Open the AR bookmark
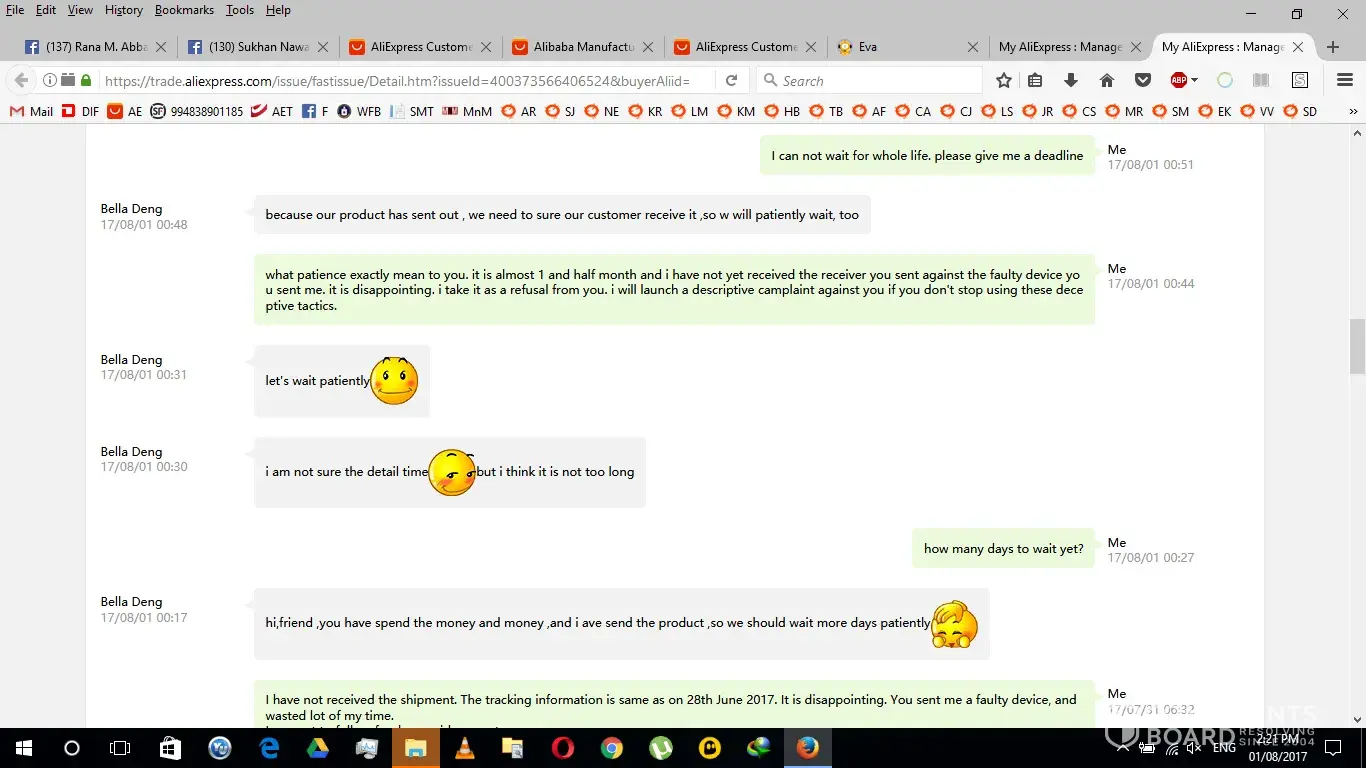Viewport: 1366px width, 768px height. pos(519,111)
